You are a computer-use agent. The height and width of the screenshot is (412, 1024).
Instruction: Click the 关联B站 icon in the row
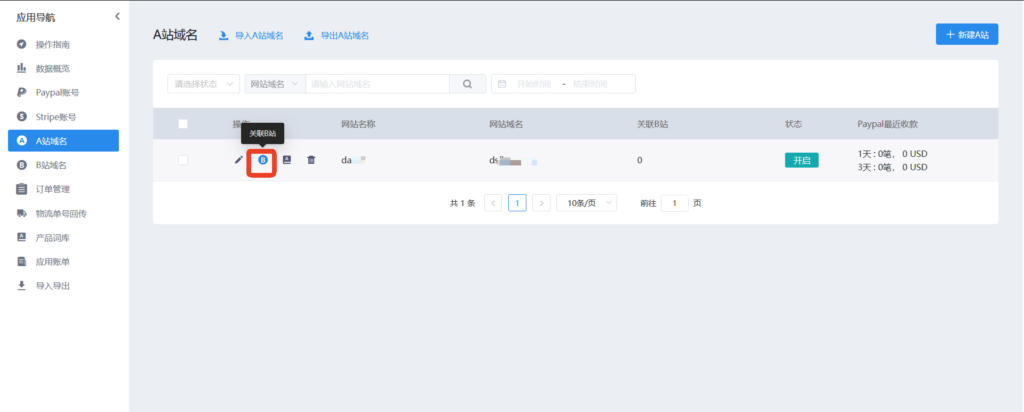(x=262, y=160)
